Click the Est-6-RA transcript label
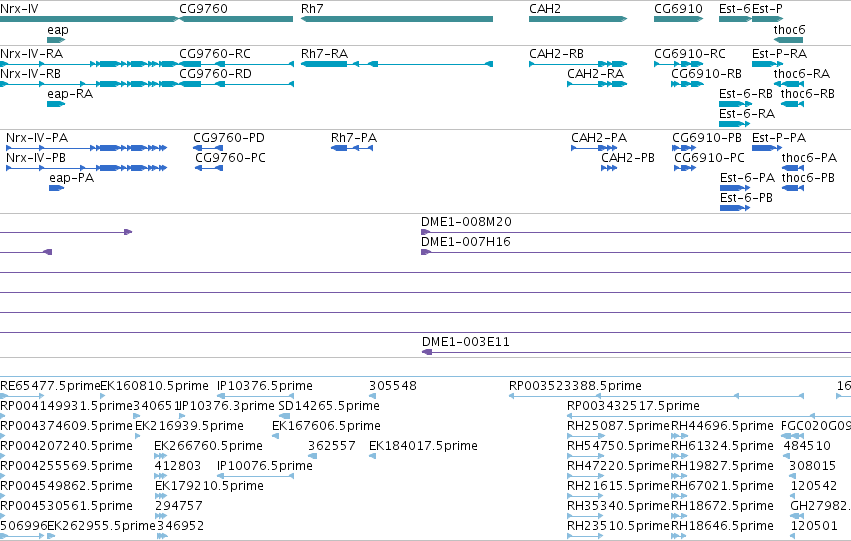851x541 pixels. click(x=747, y=114)
